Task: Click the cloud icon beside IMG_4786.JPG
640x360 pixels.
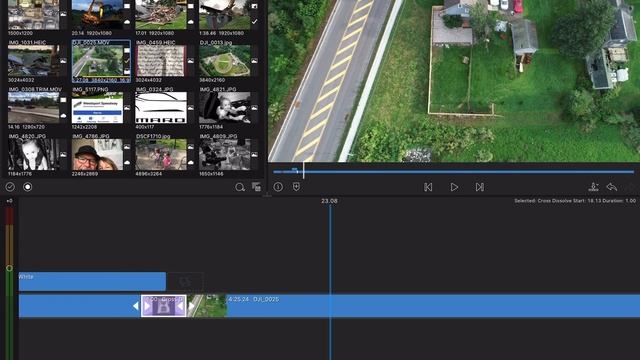Action: (127, 163)
